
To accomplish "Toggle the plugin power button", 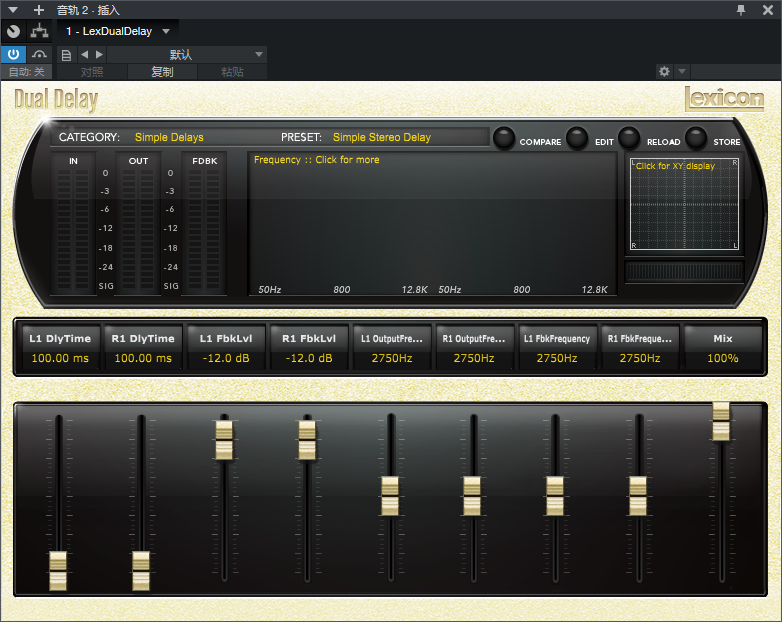I will coord(13,54).
